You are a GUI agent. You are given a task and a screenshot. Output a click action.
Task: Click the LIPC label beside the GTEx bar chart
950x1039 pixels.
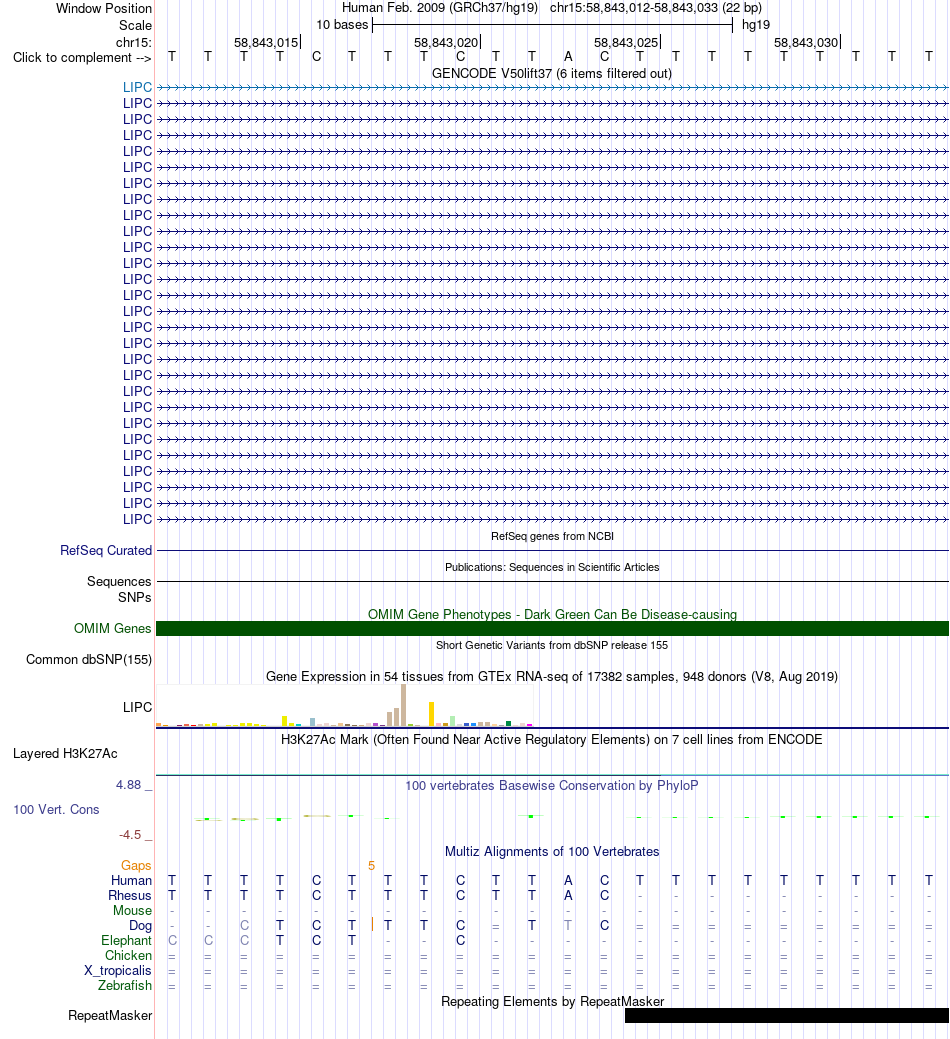137,707
